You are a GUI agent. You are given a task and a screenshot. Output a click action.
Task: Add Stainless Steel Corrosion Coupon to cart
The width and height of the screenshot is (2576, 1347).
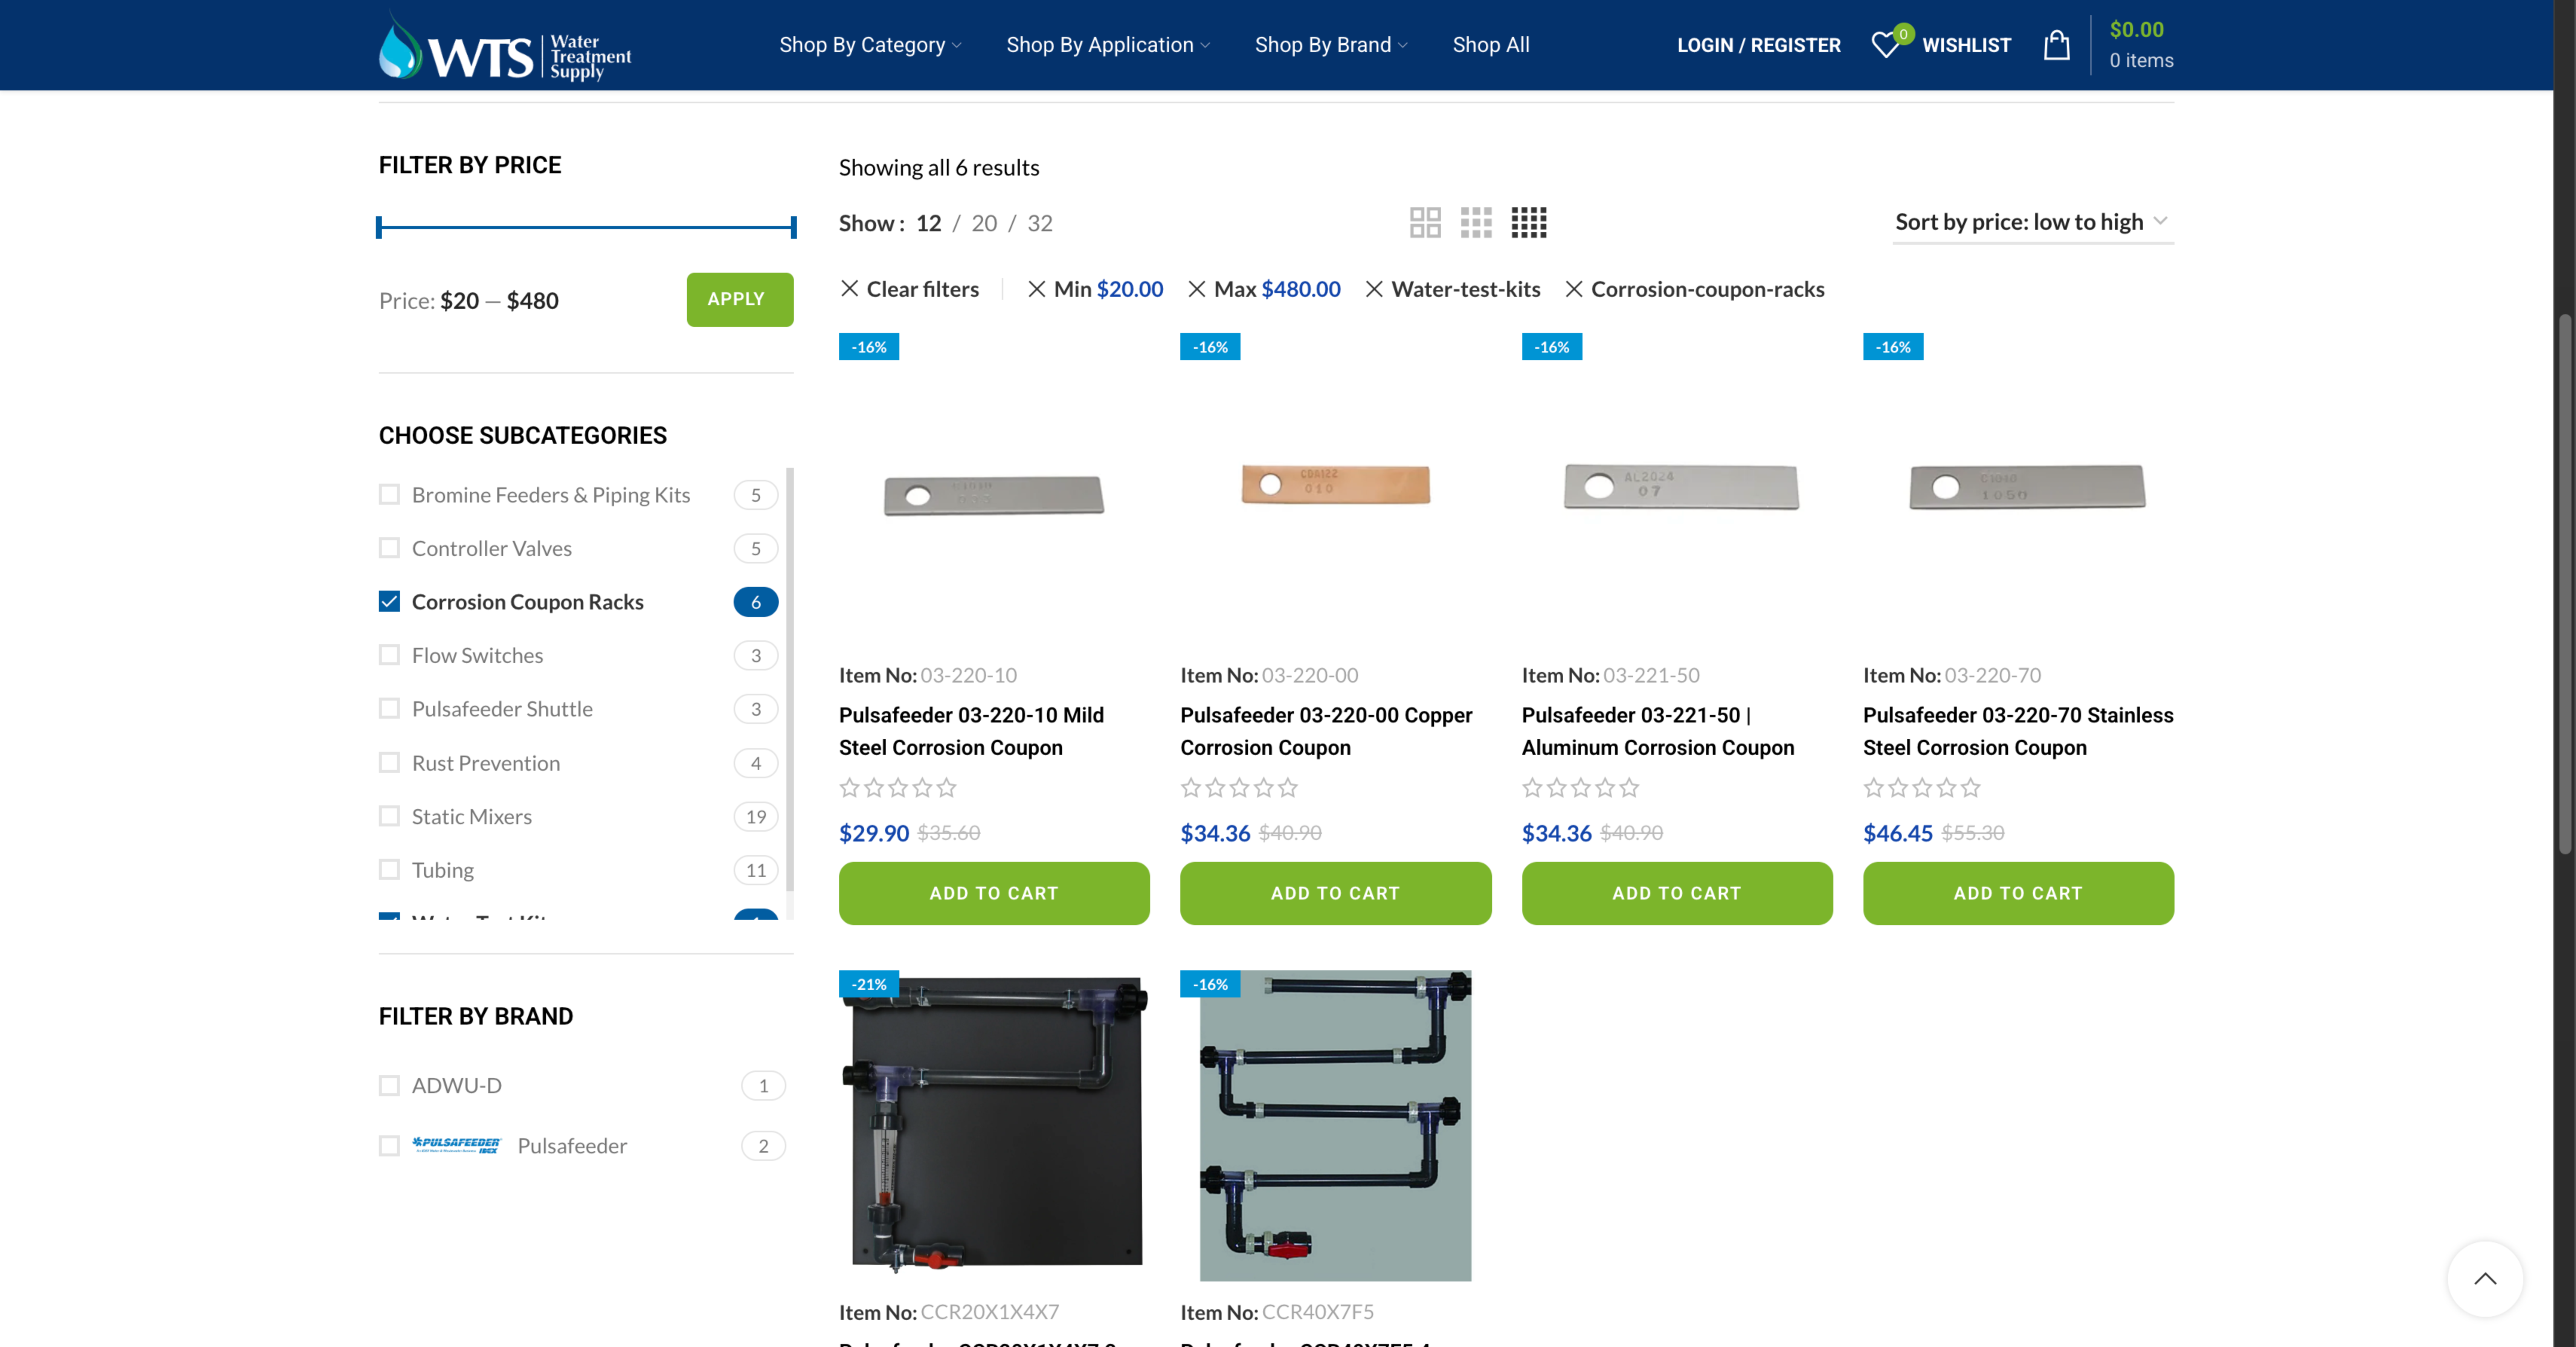point(2018,893)
